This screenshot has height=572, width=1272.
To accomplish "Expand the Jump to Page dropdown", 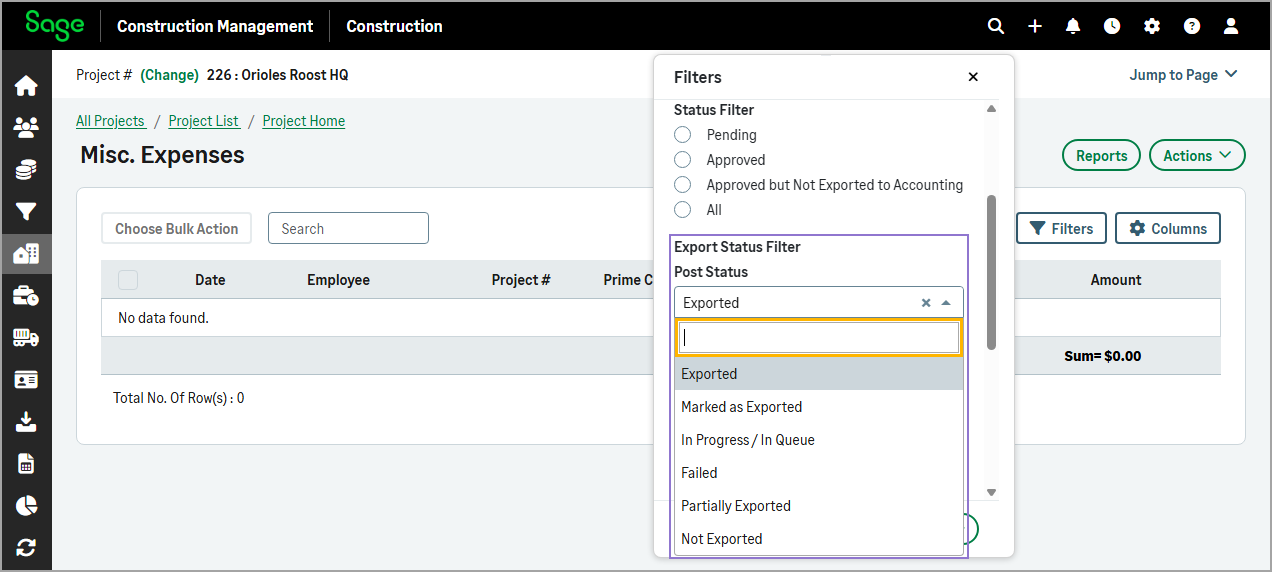I will [1183, 75].
